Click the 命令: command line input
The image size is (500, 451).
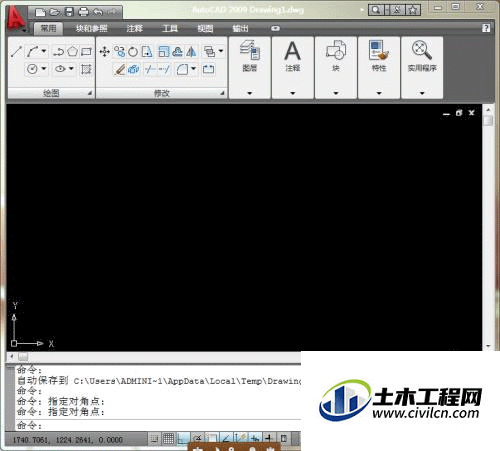tap(159, 425)
